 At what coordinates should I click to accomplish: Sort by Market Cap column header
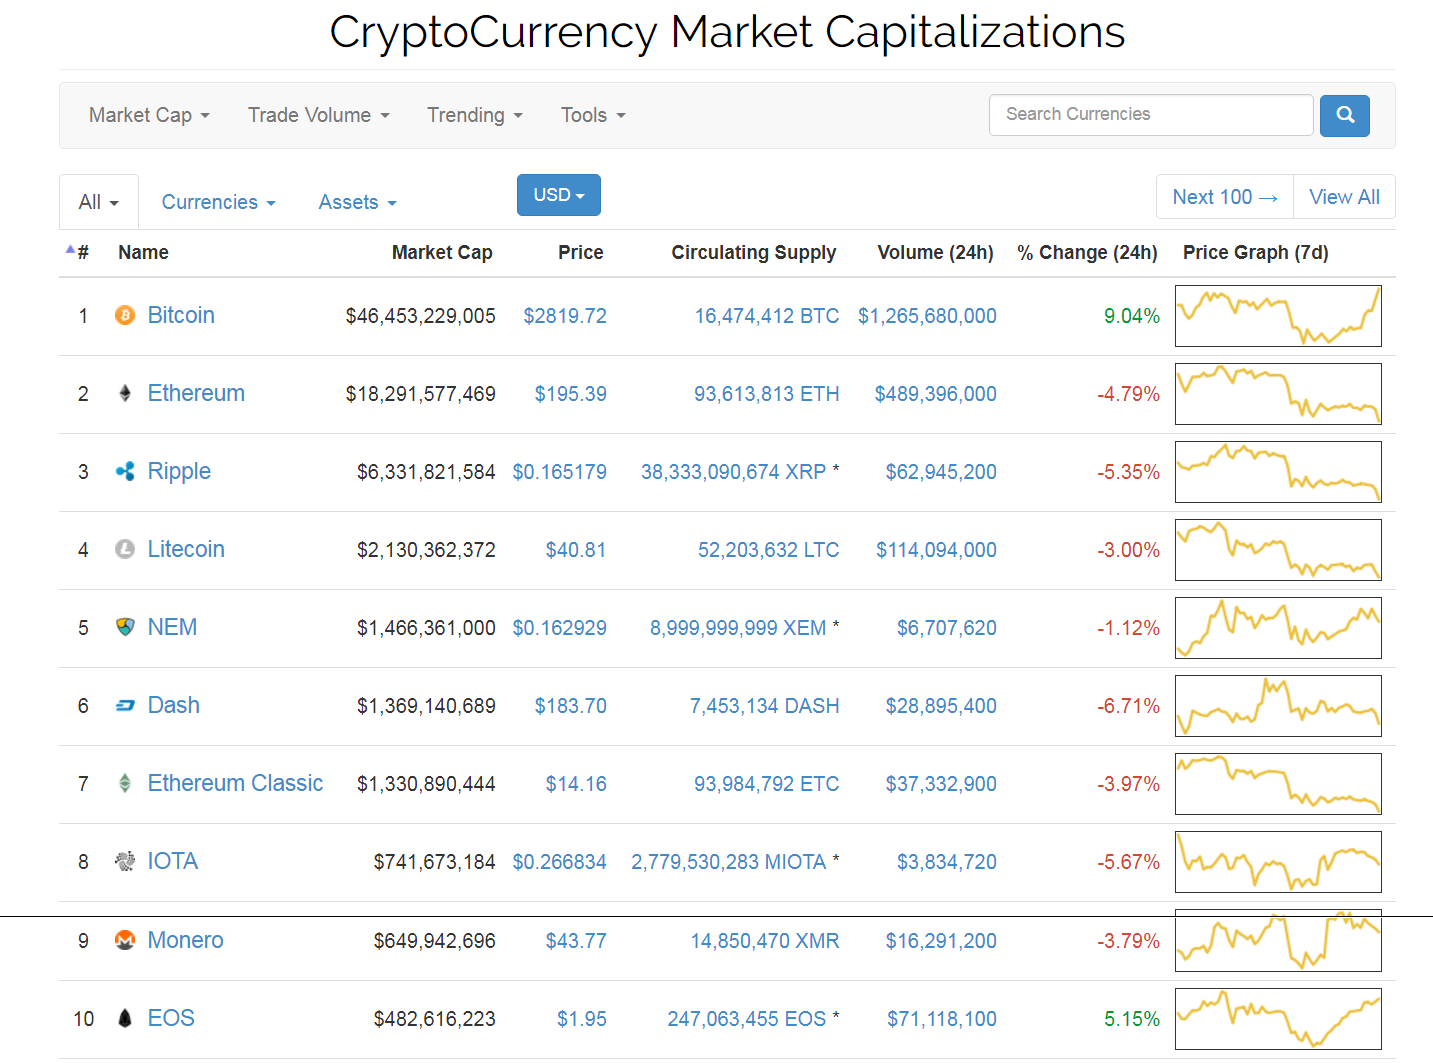pyautogui.click(x=442, y=253)
